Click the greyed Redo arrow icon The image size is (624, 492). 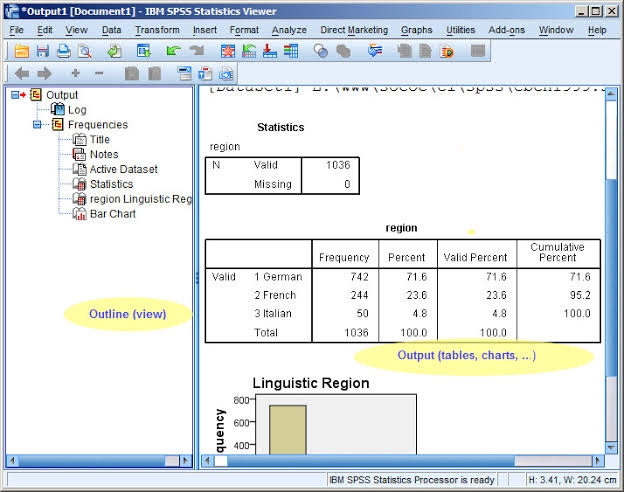pyautogui.click(x=197, y=51)
